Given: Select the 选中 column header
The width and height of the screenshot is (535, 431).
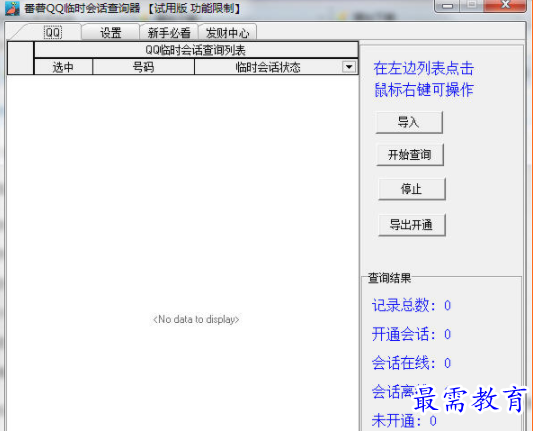Looking at the screenshot, I should coord(63,67).
